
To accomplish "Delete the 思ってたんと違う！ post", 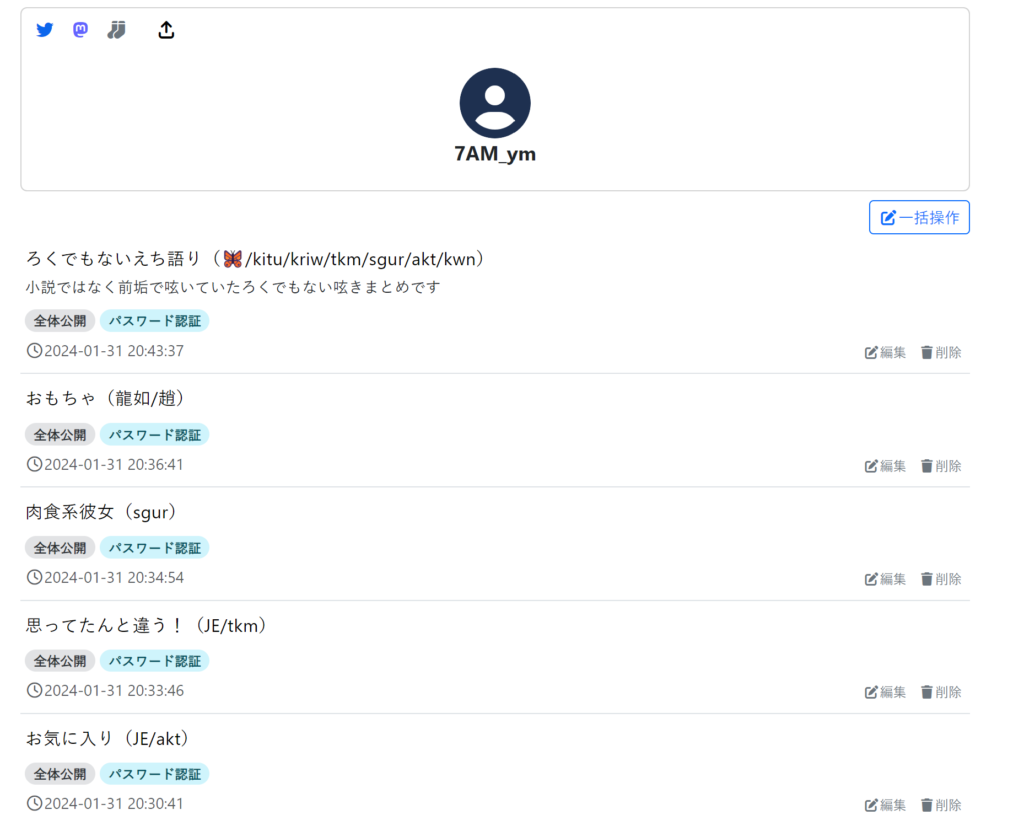I will [941, 692].
